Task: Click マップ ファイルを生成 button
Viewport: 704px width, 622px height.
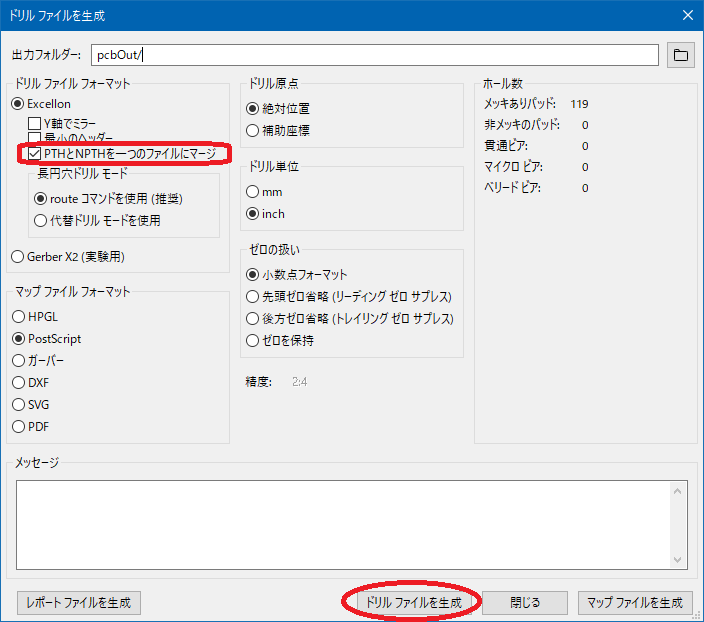Action: point(635,603)
